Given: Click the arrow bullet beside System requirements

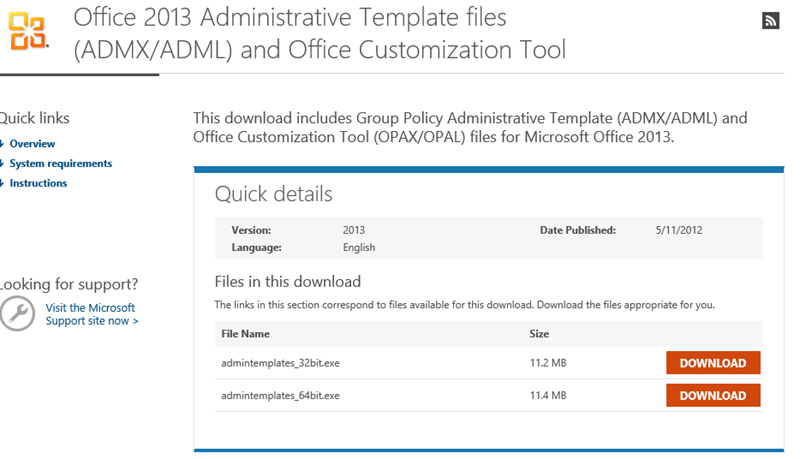Looking at the screenshot, I should coord(2,164).
